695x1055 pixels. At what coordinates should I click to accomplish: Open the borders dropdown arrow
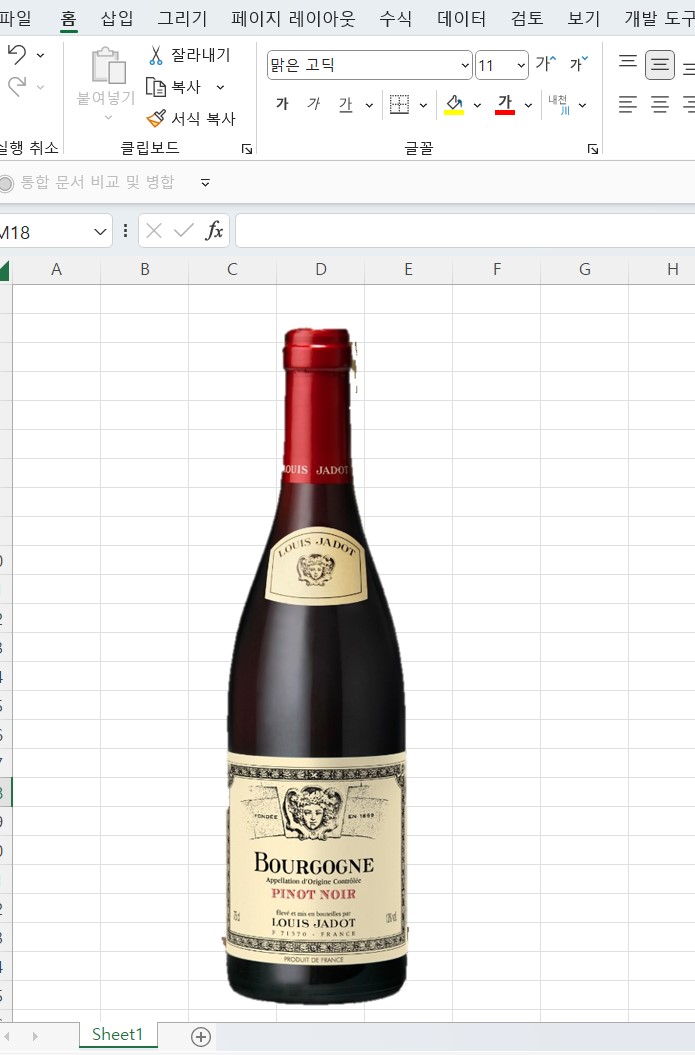point(423,105)
